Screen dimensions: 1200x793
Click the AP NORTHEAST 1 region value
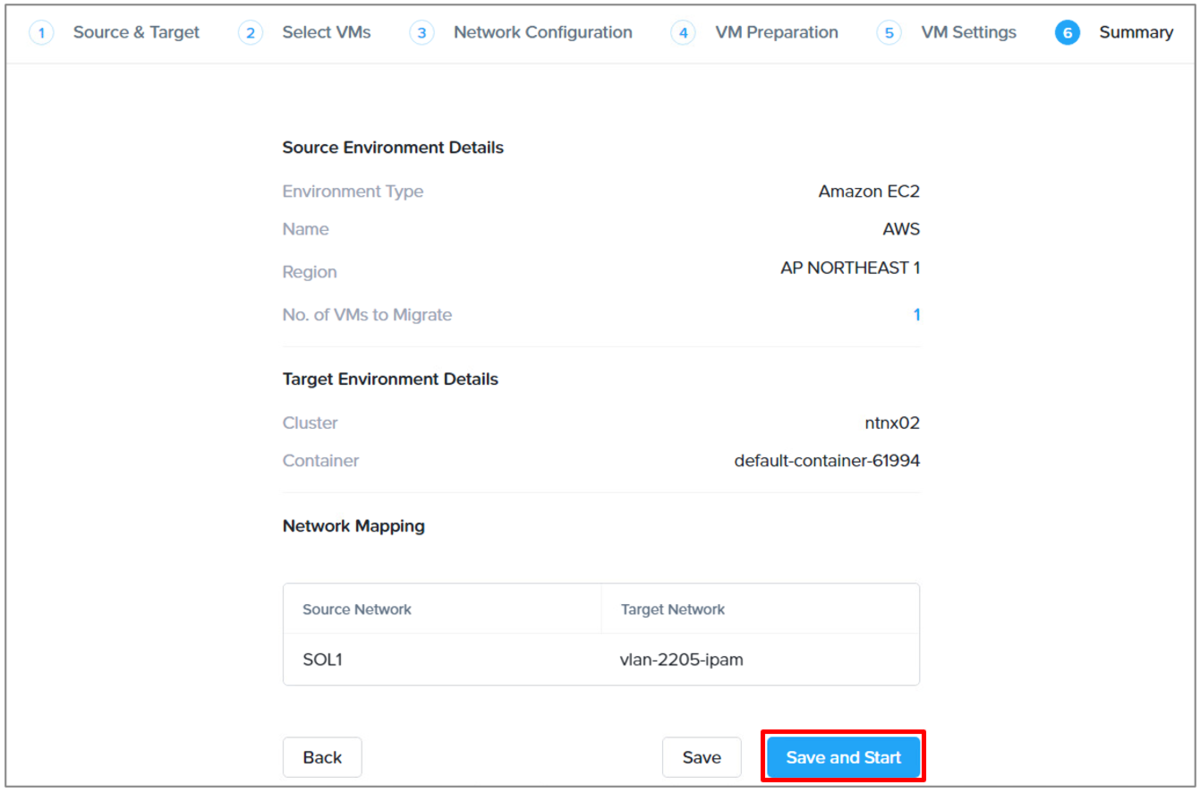pyautogui.click(x=850, y=268)
